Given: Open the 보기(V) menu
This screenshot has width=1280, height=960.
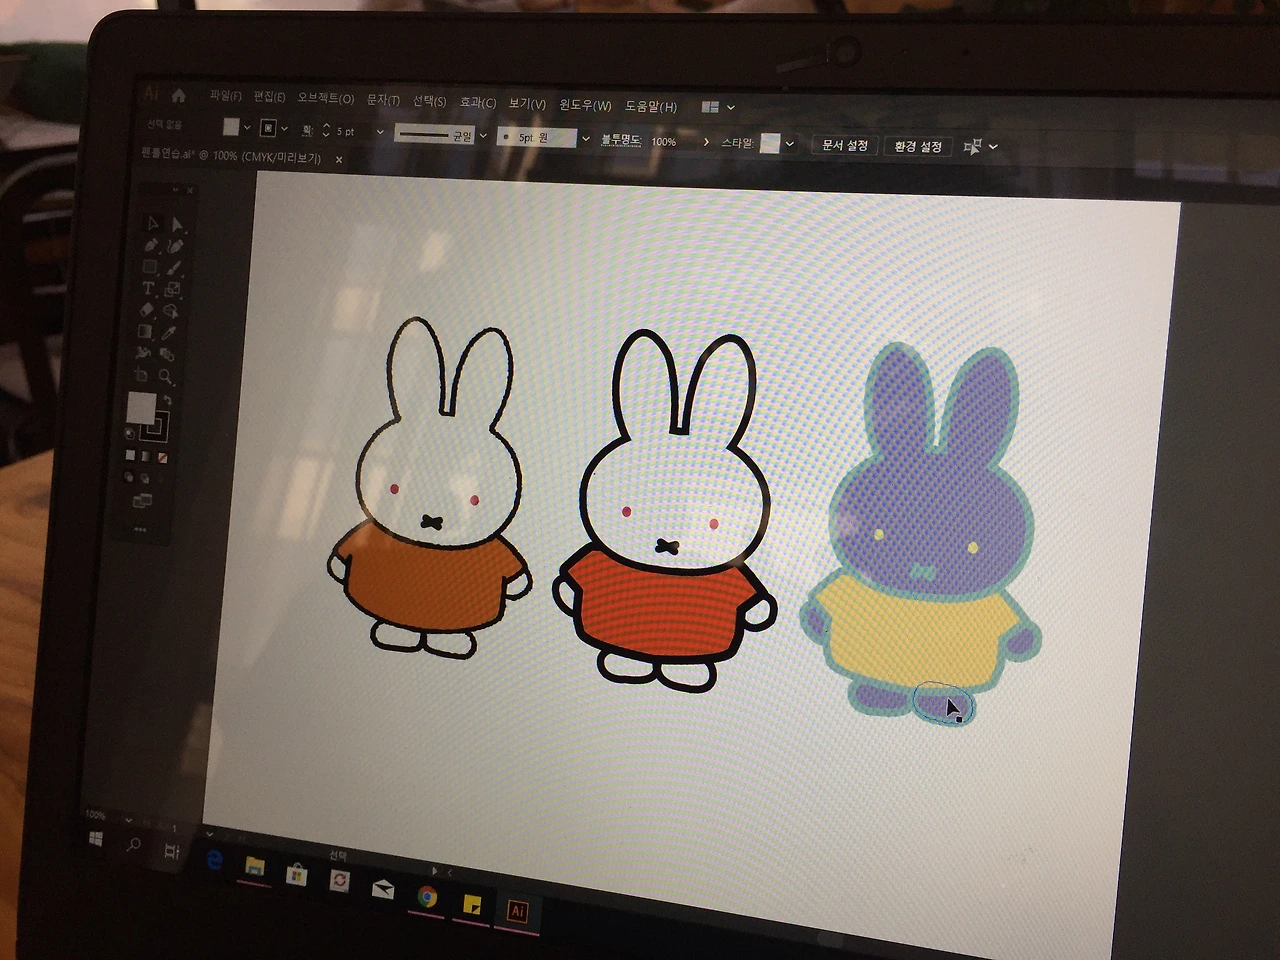Looking at the screenshot, I should pyautogui.click(x=527, y=104).
